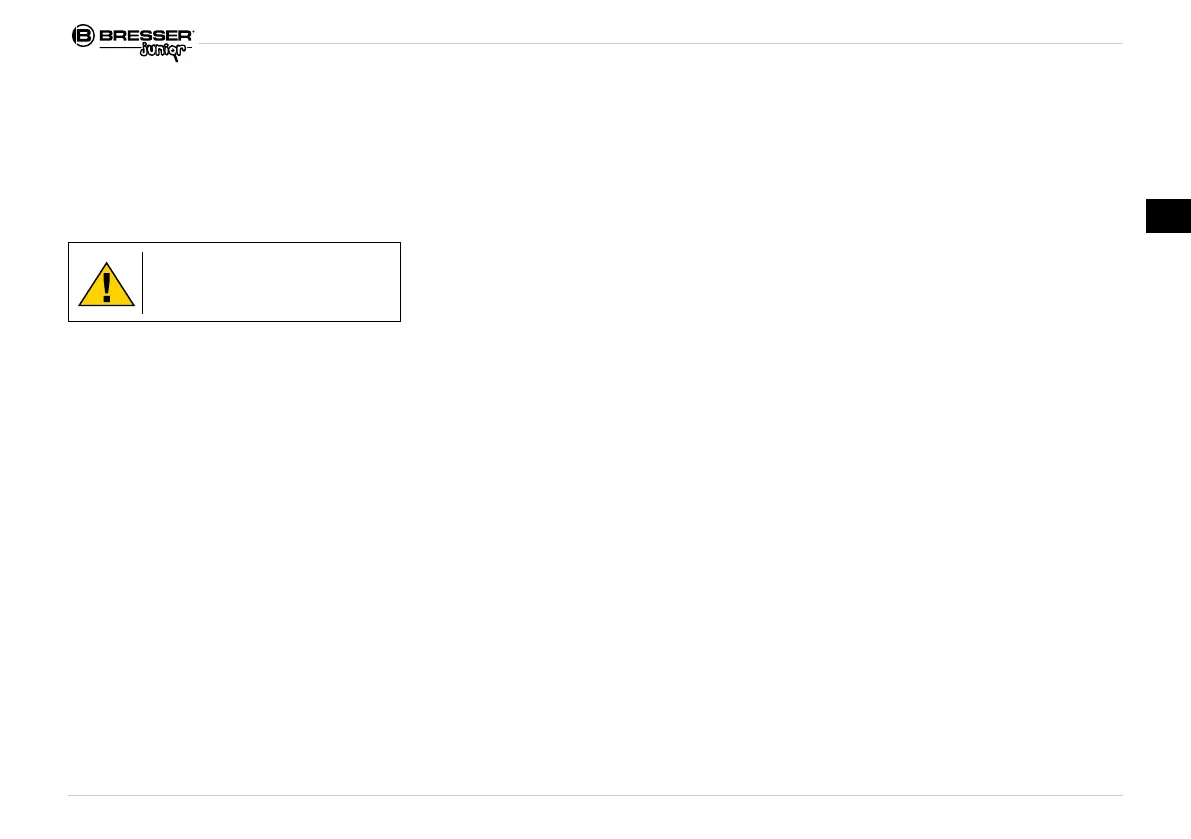The width and height of the screenshot is (1191, 839).
Task: Click the bottom border of the warning box
Action: pos(234,321)
